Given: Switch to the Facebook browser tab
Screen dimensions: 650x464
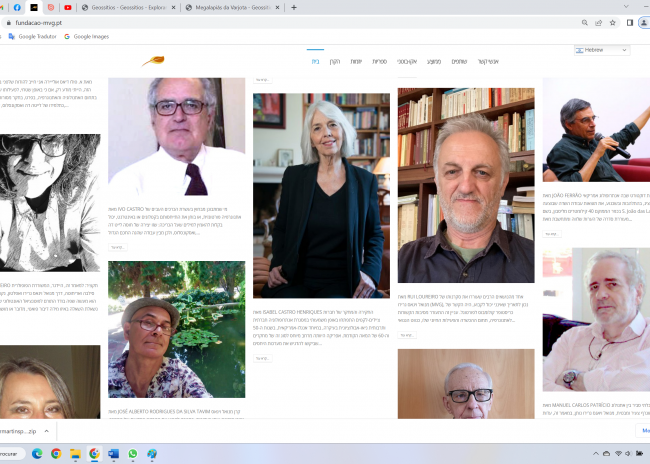Looking at the screenshot, I should click(x=17, y=7).
